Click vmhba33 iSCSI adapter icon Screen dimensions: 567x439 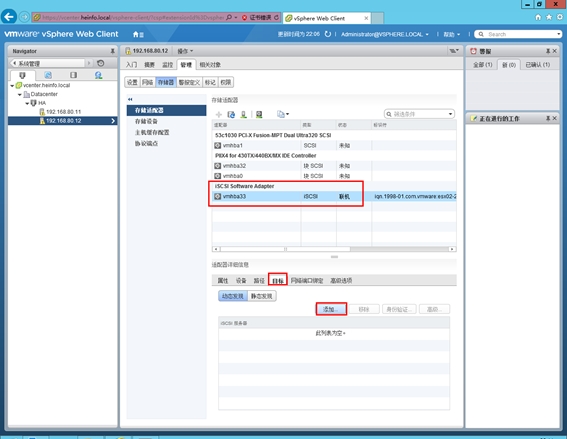pyautogui.click(x=218, y=196)
